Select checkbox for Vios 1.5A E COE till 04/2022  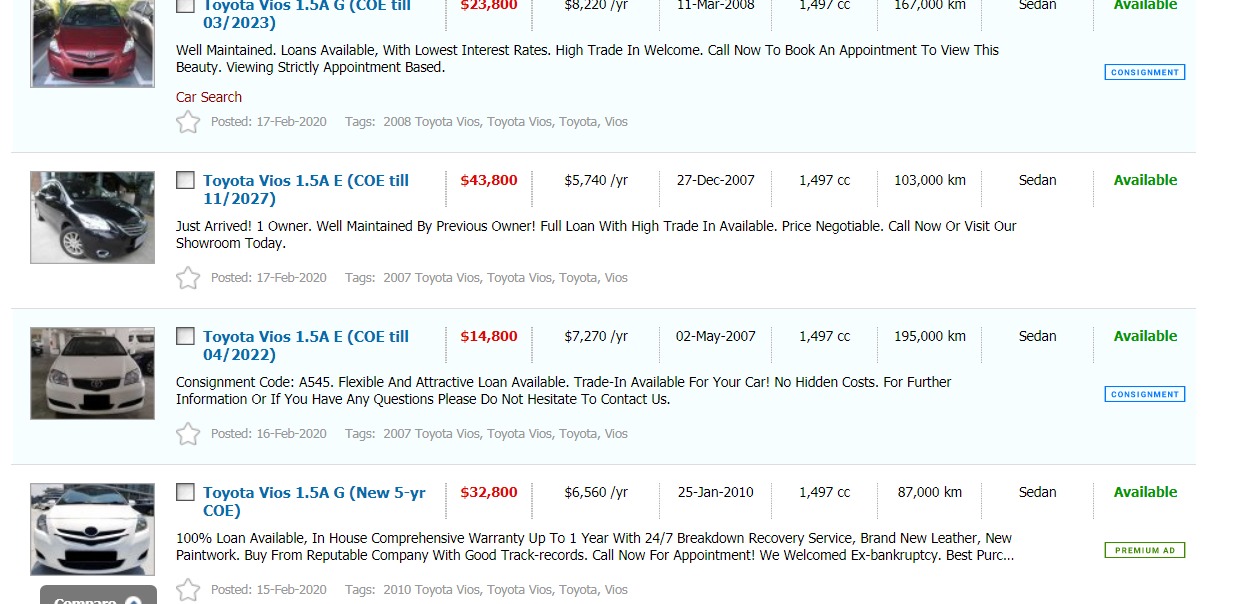coord(186,337)
